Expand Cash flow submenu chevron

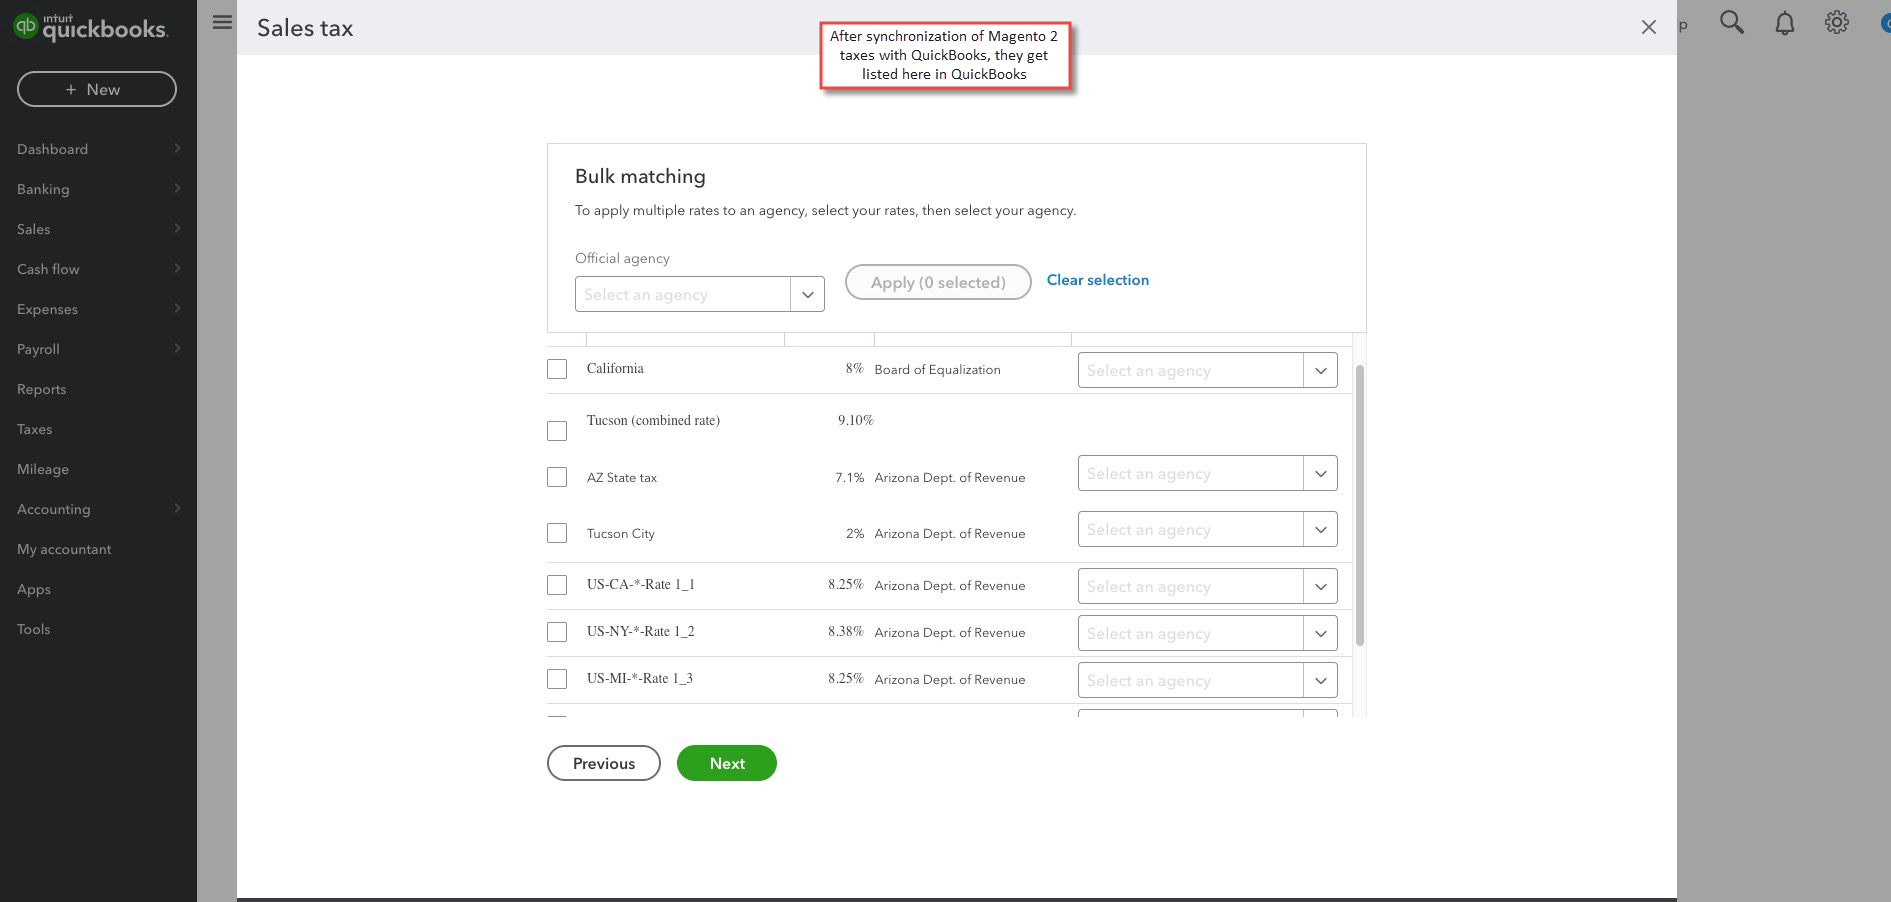tap(177, 268)
